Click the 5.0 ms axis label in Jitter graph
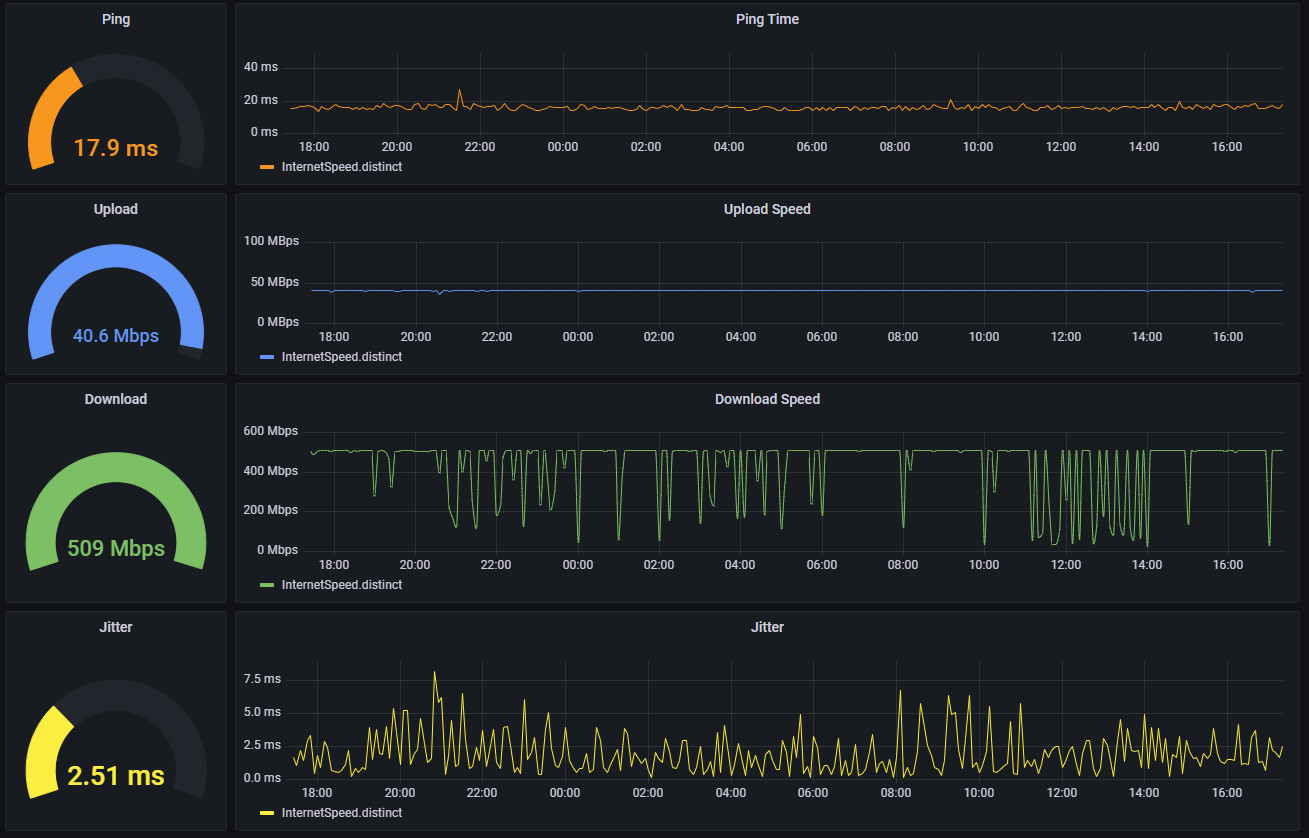 pos(262,712)
